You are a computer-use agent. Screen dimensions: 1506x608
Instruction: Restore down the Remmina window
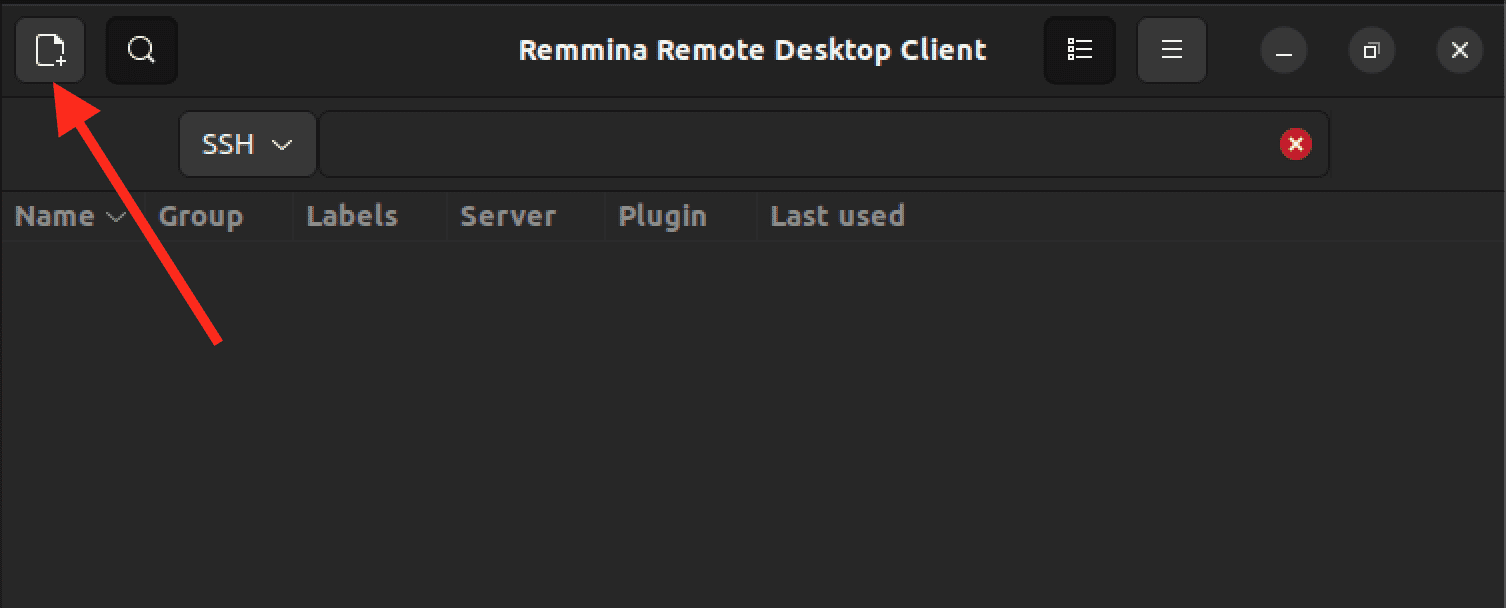tap(1371, 50)
